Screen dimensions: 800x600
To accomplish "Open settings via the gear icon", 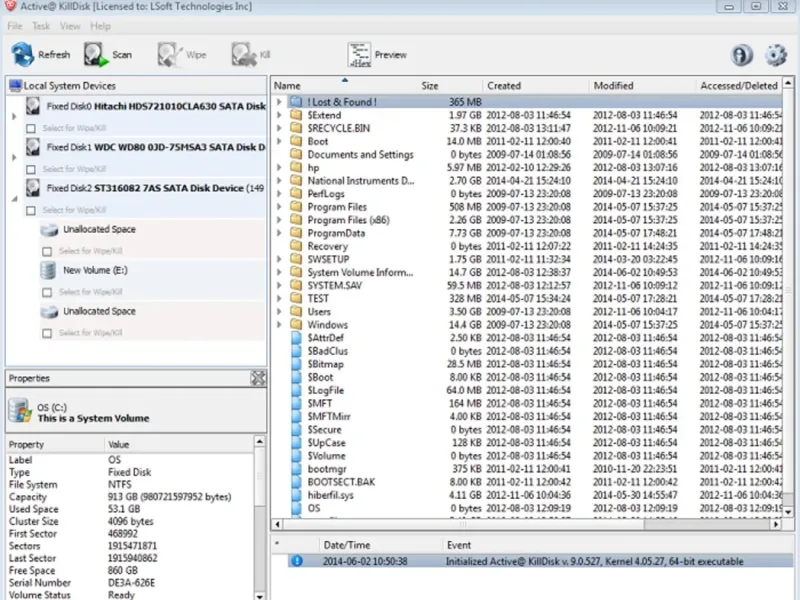I will click(776, 55).
